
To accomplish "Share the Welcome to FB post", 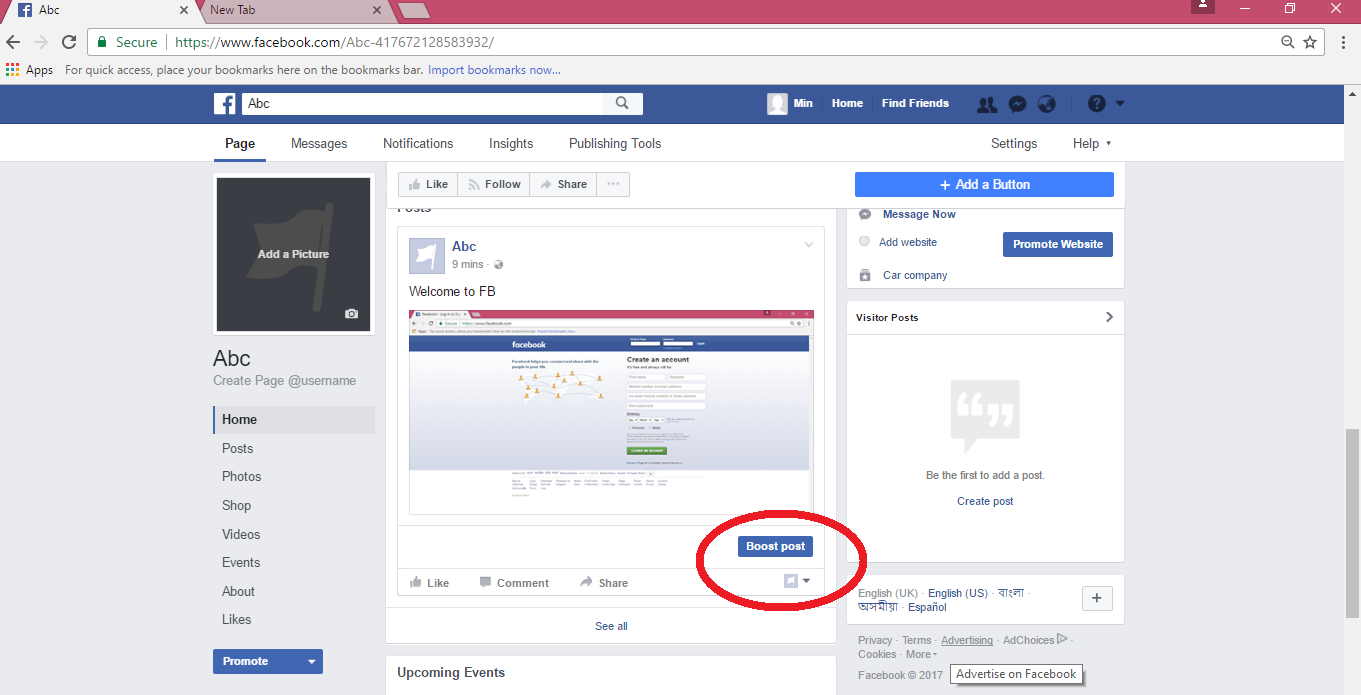I will (603, 583).
